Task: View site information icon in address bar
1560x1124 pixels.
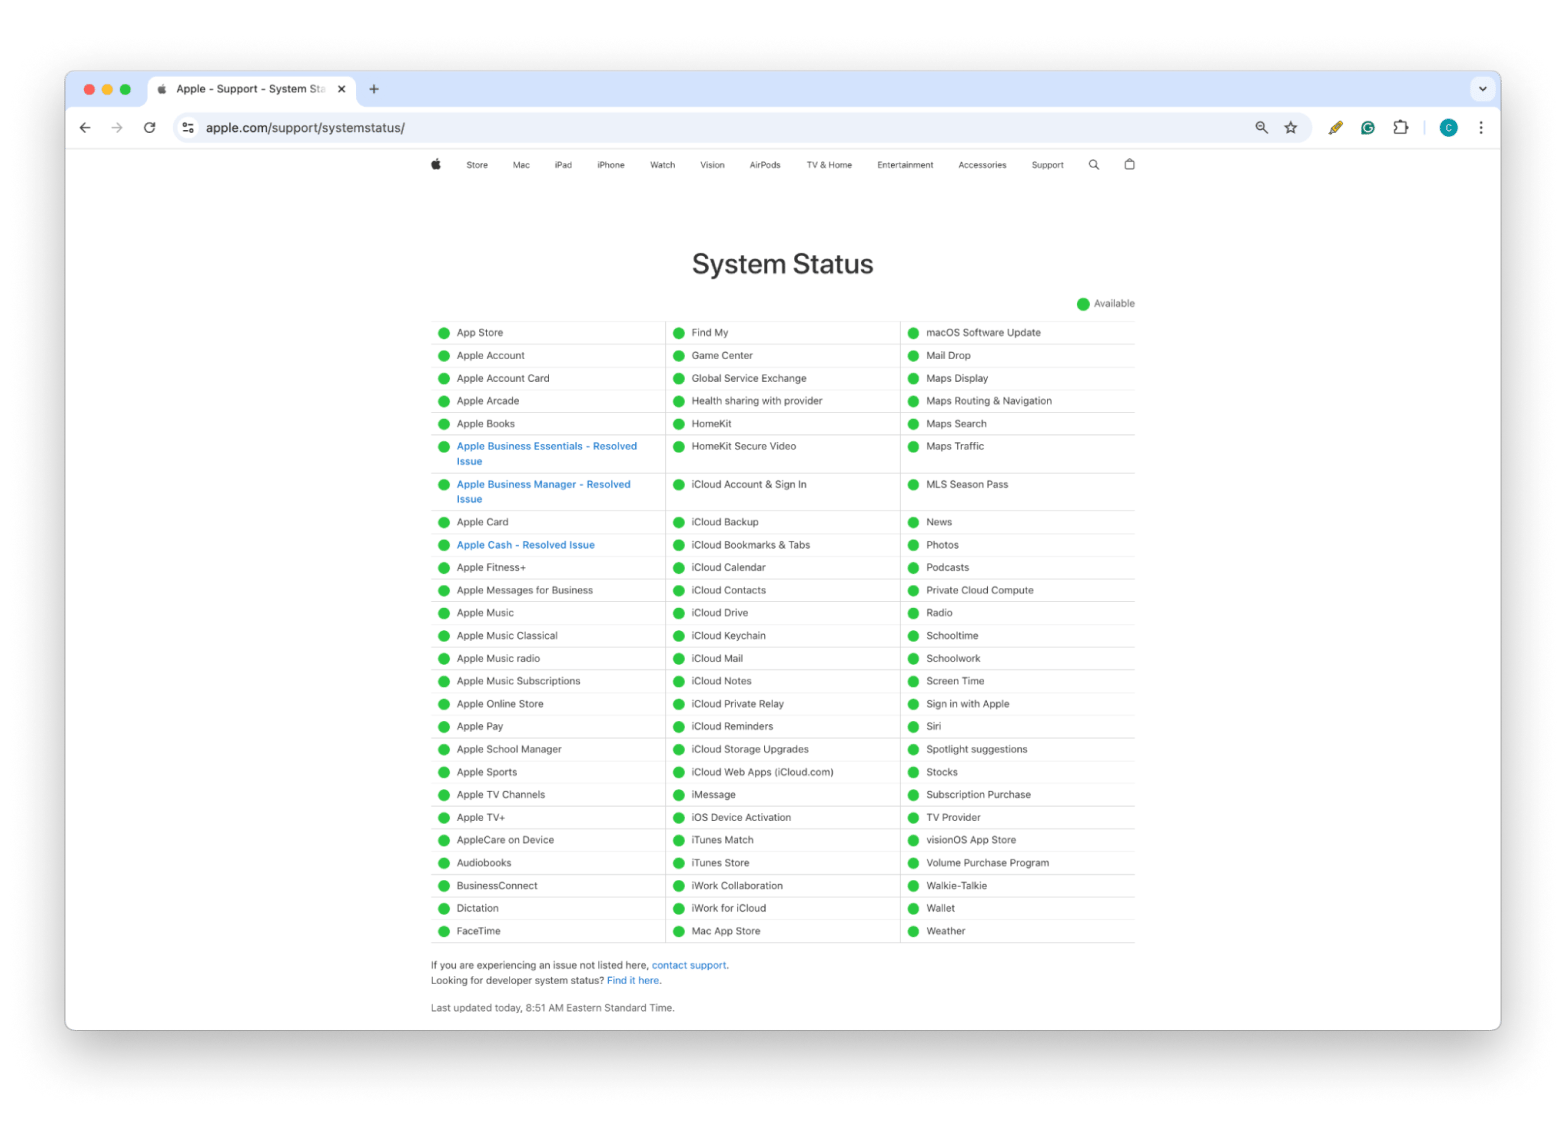Action: [x=188, y=128]
